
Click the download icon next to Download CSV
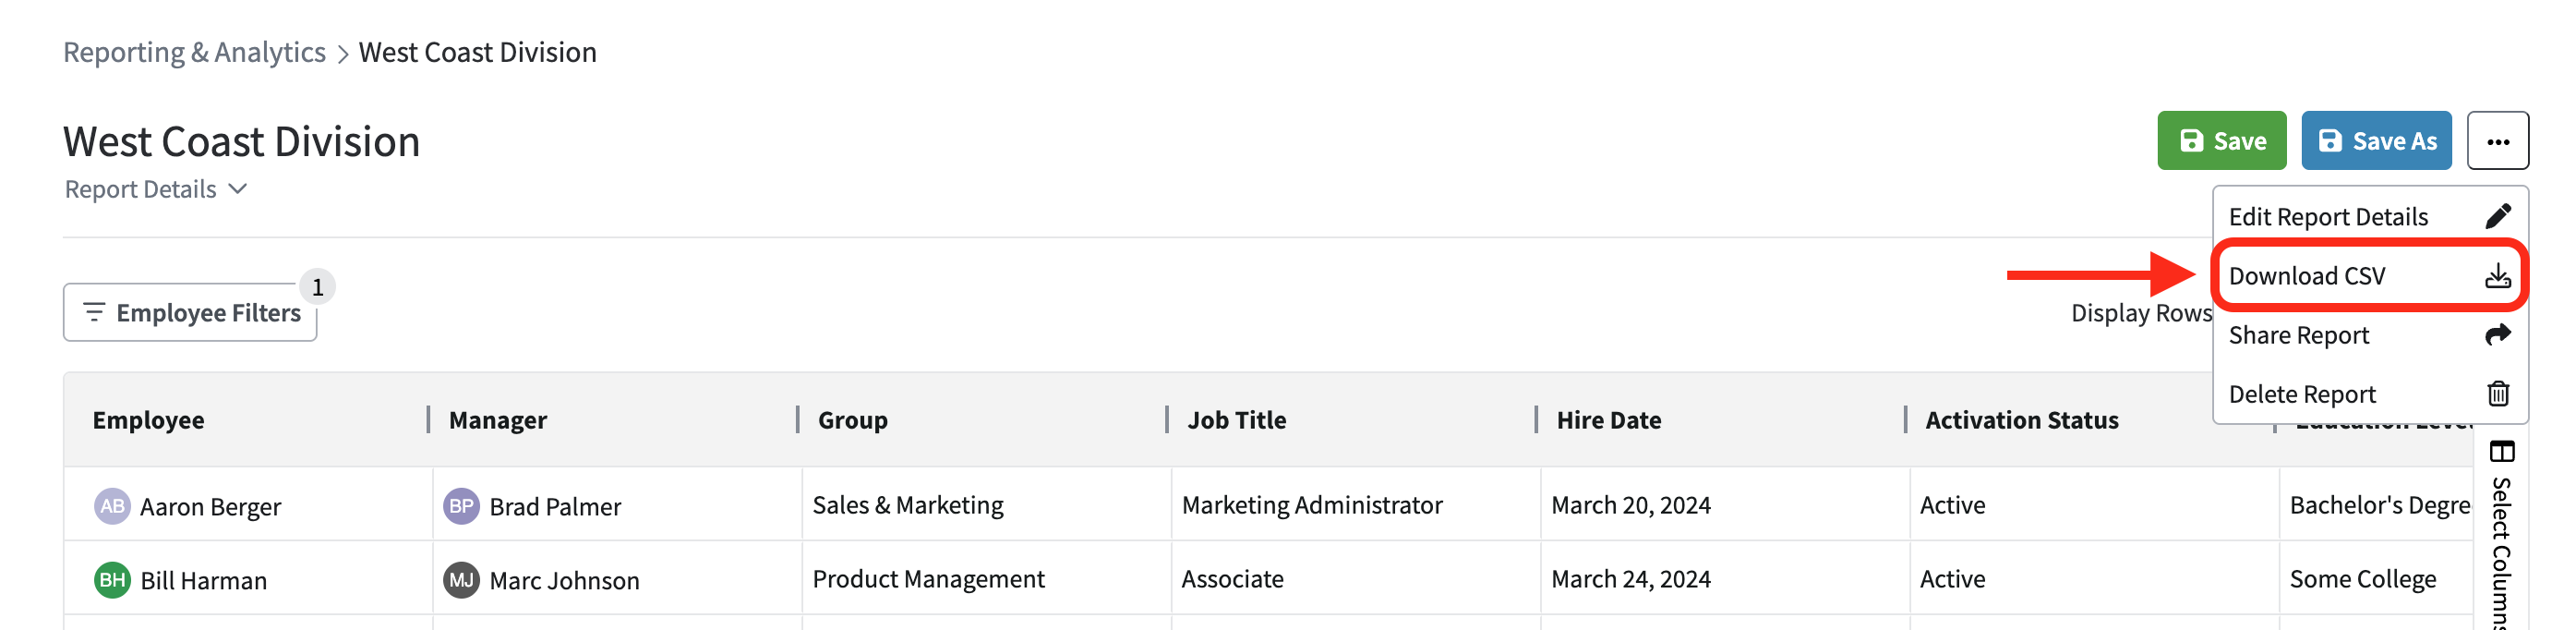[x=2497, y=276]
